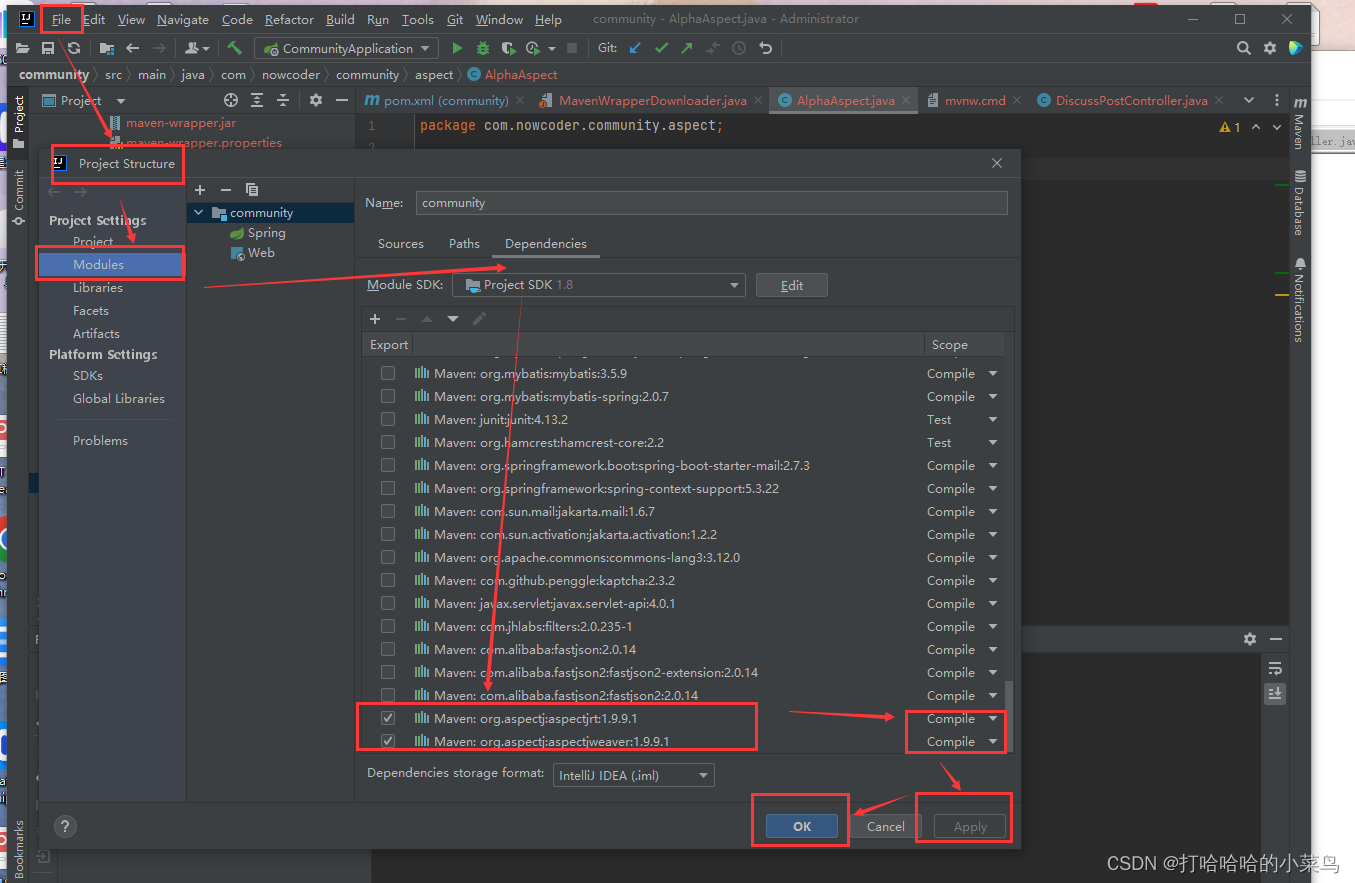Open the Tools menu
The height and width of the screenshot is (883, 1355).
point(417,19)
